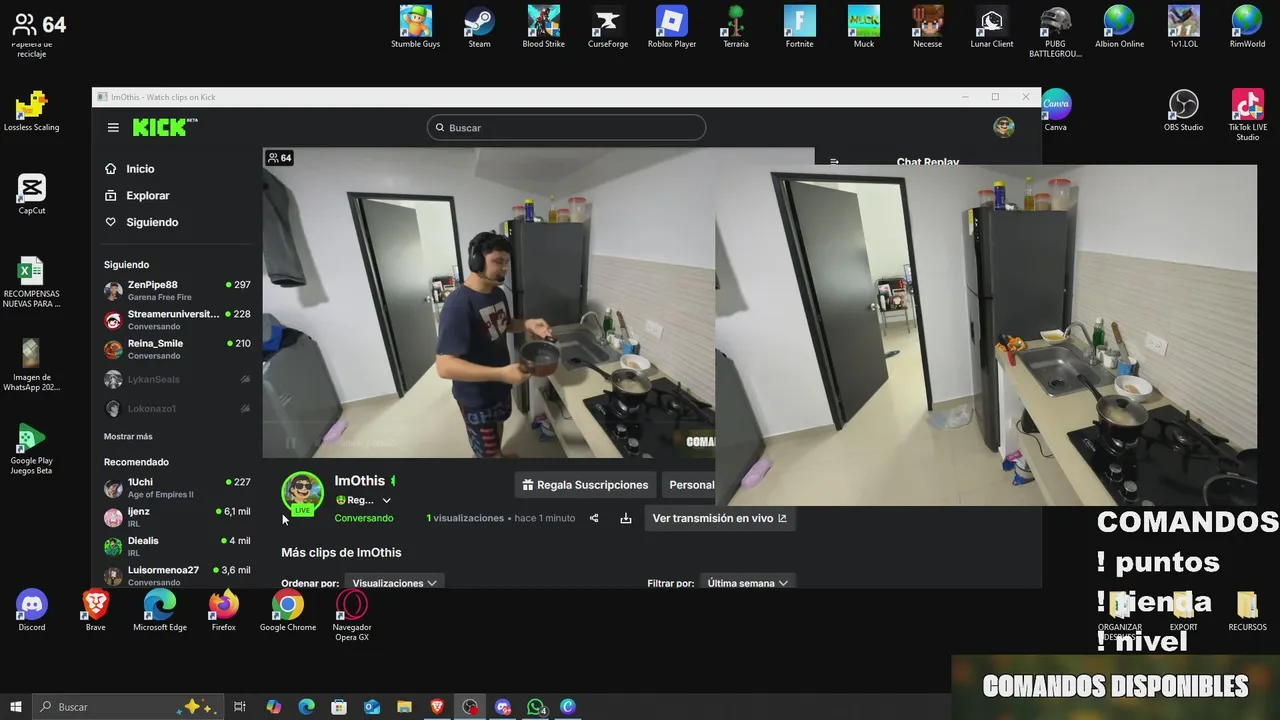Expand chevron next to ImOthis badge

(x=387, y=501)
